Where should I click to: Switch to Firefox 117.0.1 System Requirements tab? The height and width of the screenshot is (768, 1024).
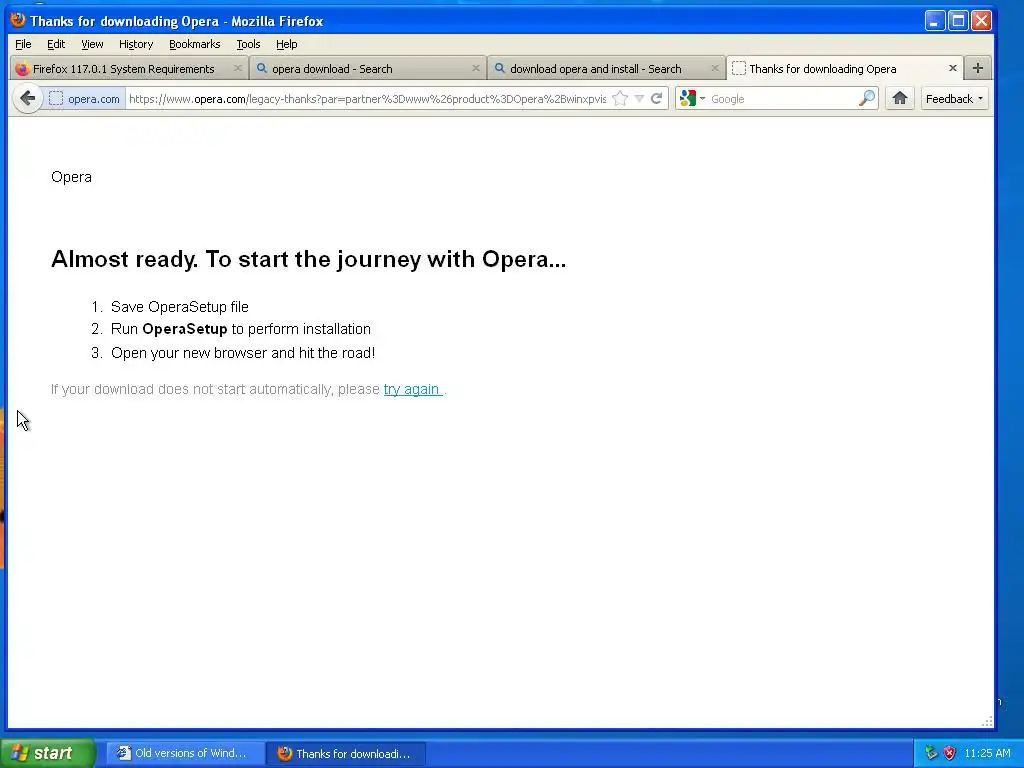pyautogui.click(x=129, y=69)
